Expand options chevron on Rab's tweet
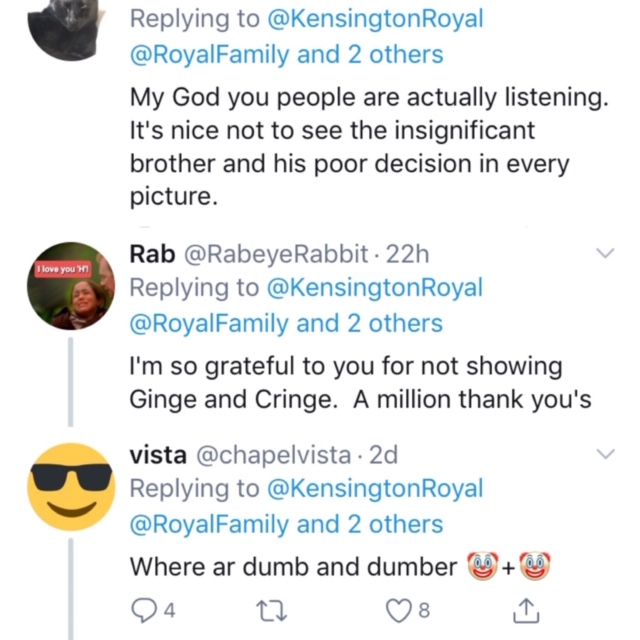The height and width of the screenshot is (640, 640). click(605, 255)
